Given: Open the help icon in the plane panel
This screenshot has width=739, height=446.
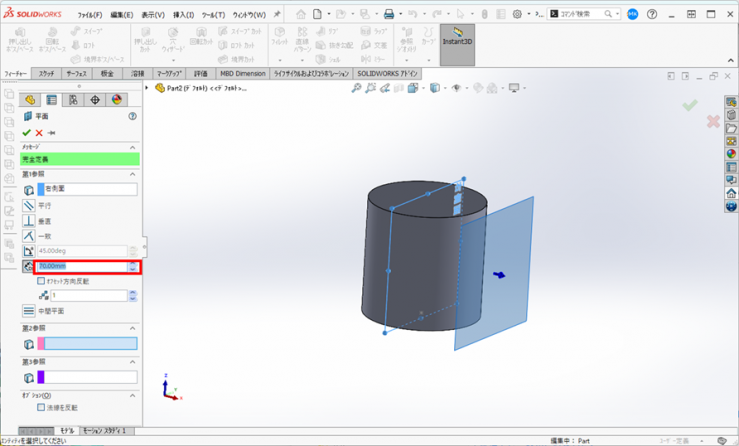Looking at the screenshot, I should click(x=132, y=117).
